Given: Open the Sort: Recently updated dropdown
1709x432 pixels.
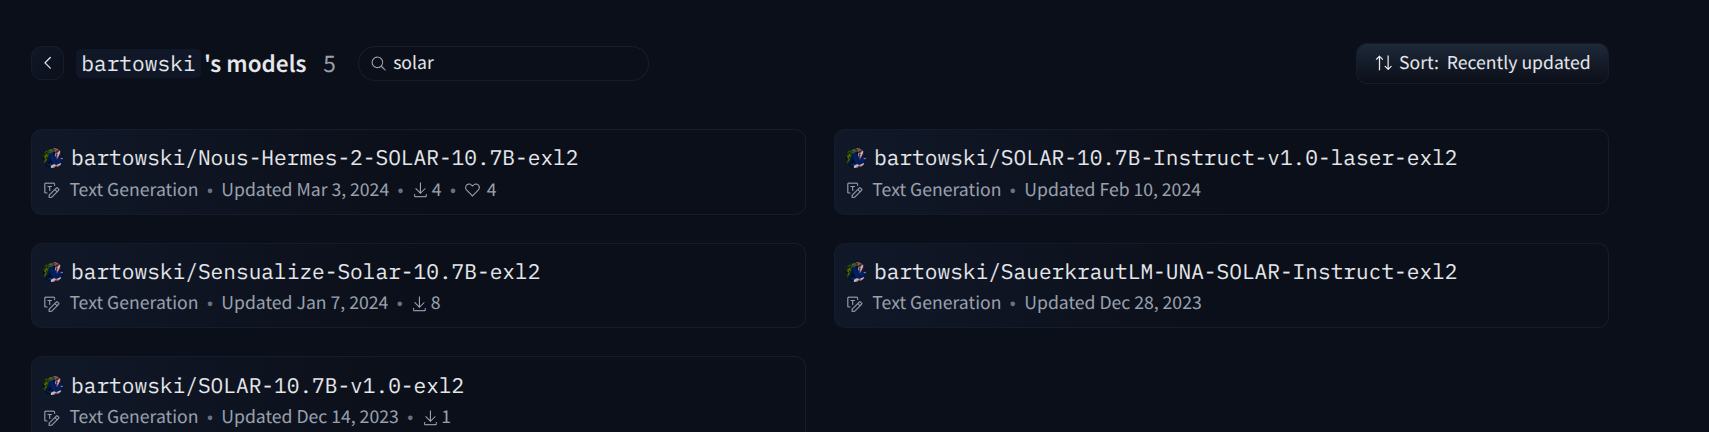Looking at the screenshot, I should [x=1481, y=63].
